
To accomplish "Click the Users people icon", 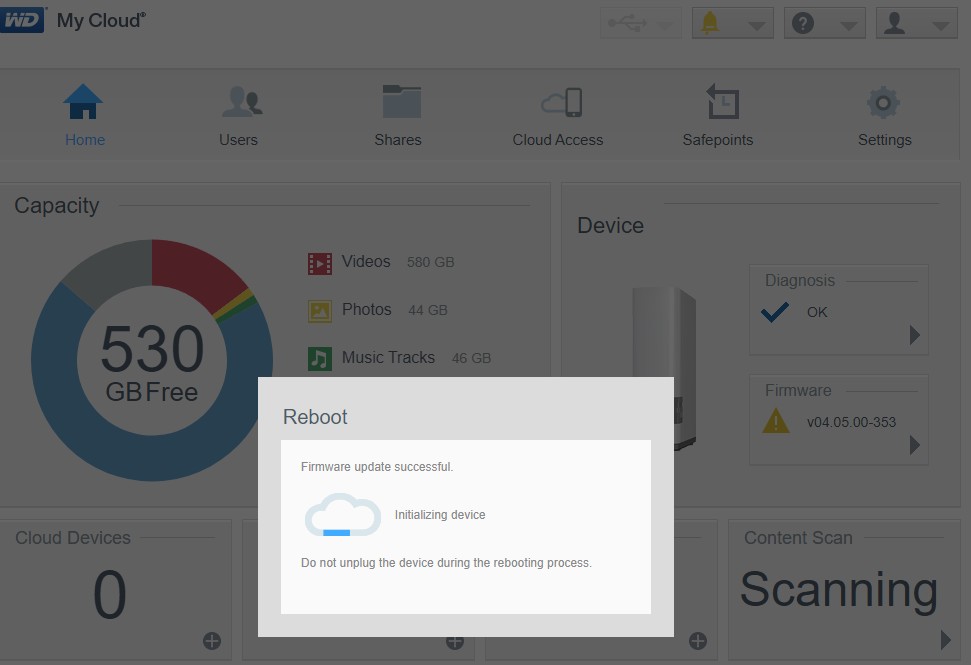I will [x=242, y=102].
